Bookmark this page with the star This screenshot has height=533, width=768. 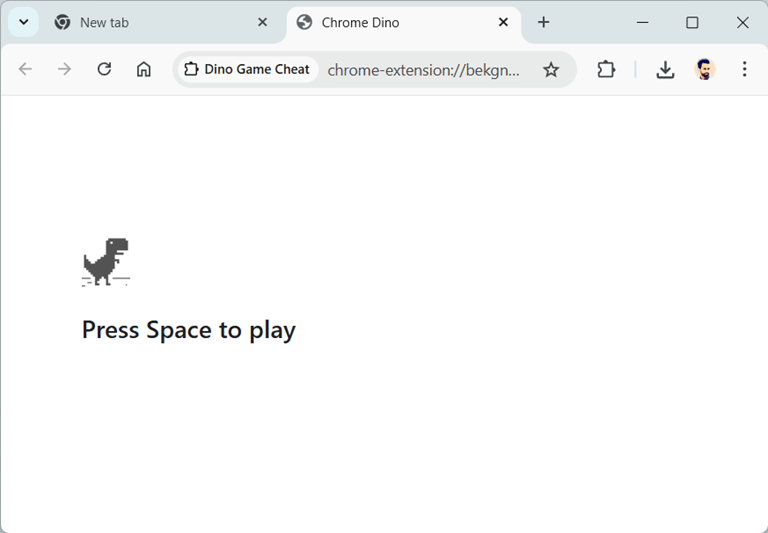pyautogui.click(x=551, y=69)
